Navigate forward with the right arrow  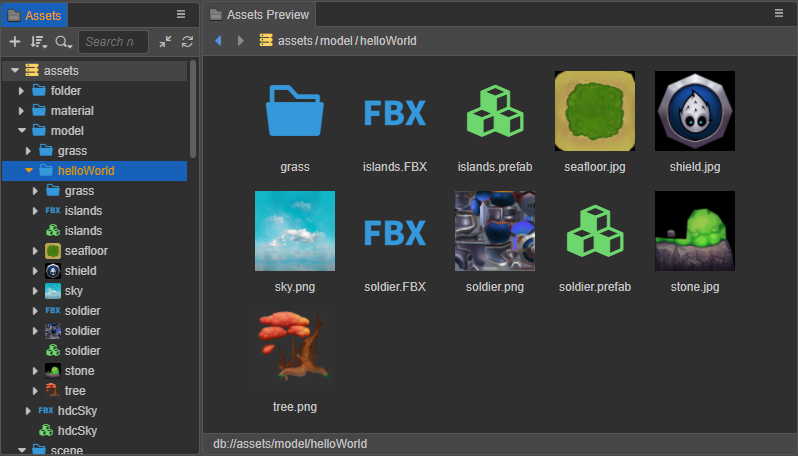click(x=240, y=41)
